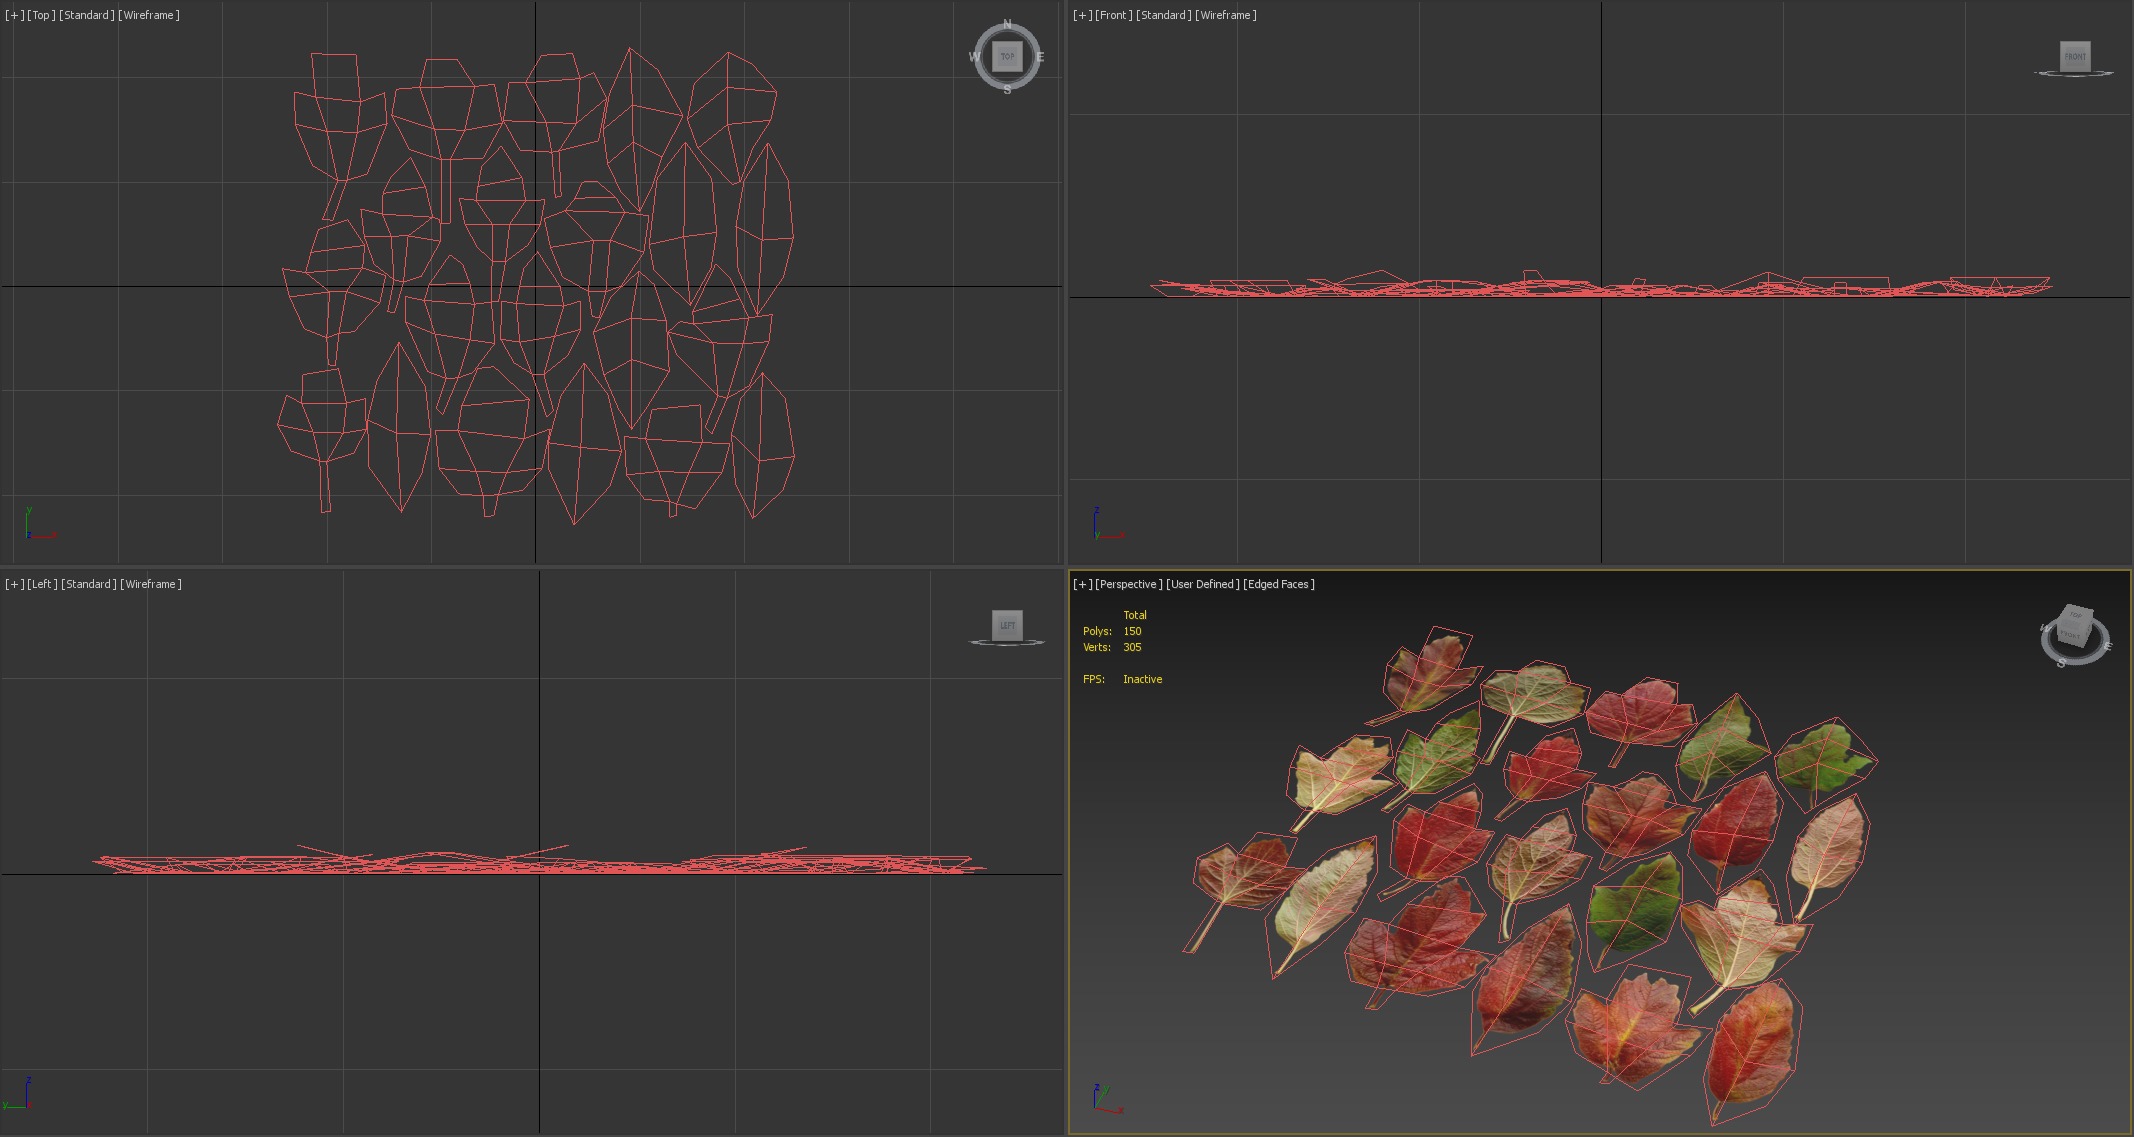The height and width of the screenshot is (1137, 2134).
Task: Click the Polys count value 150
Action: (1132, 631)
